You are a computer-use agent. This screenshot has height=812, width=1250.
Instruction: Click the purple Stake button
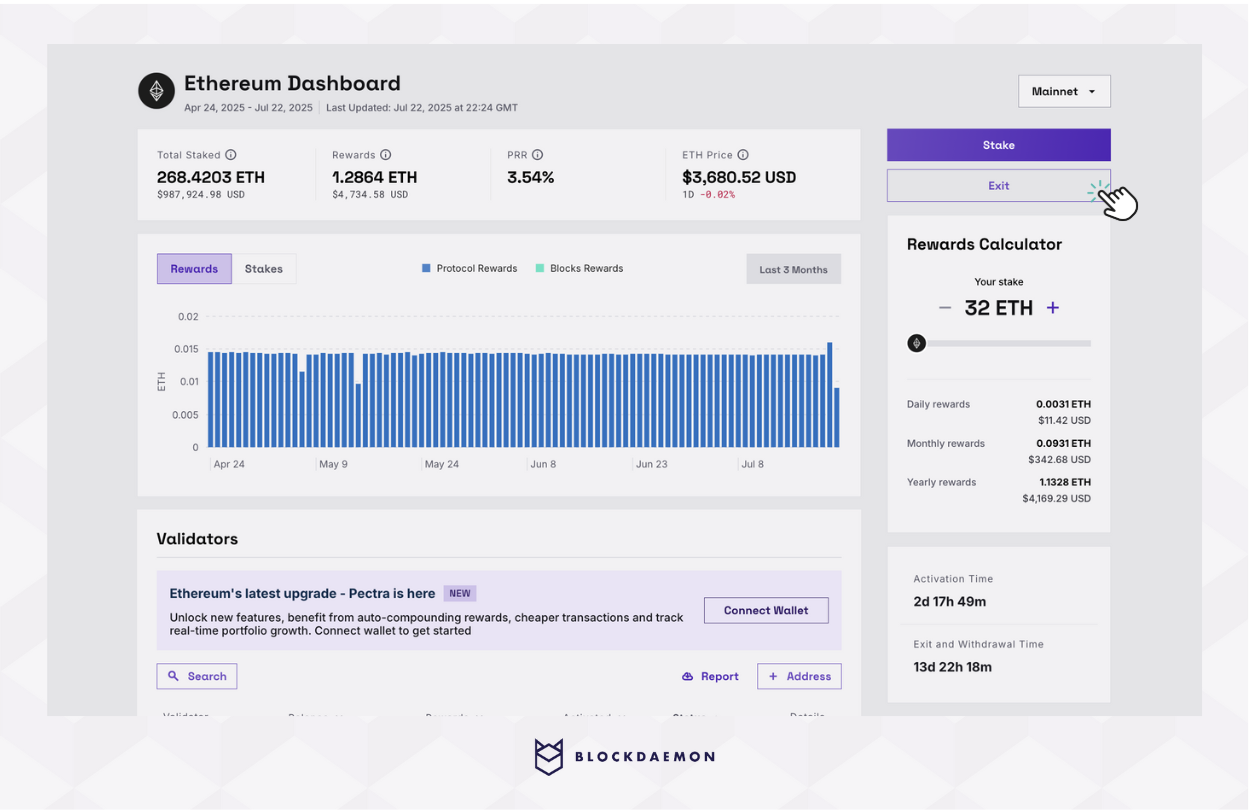998,145
